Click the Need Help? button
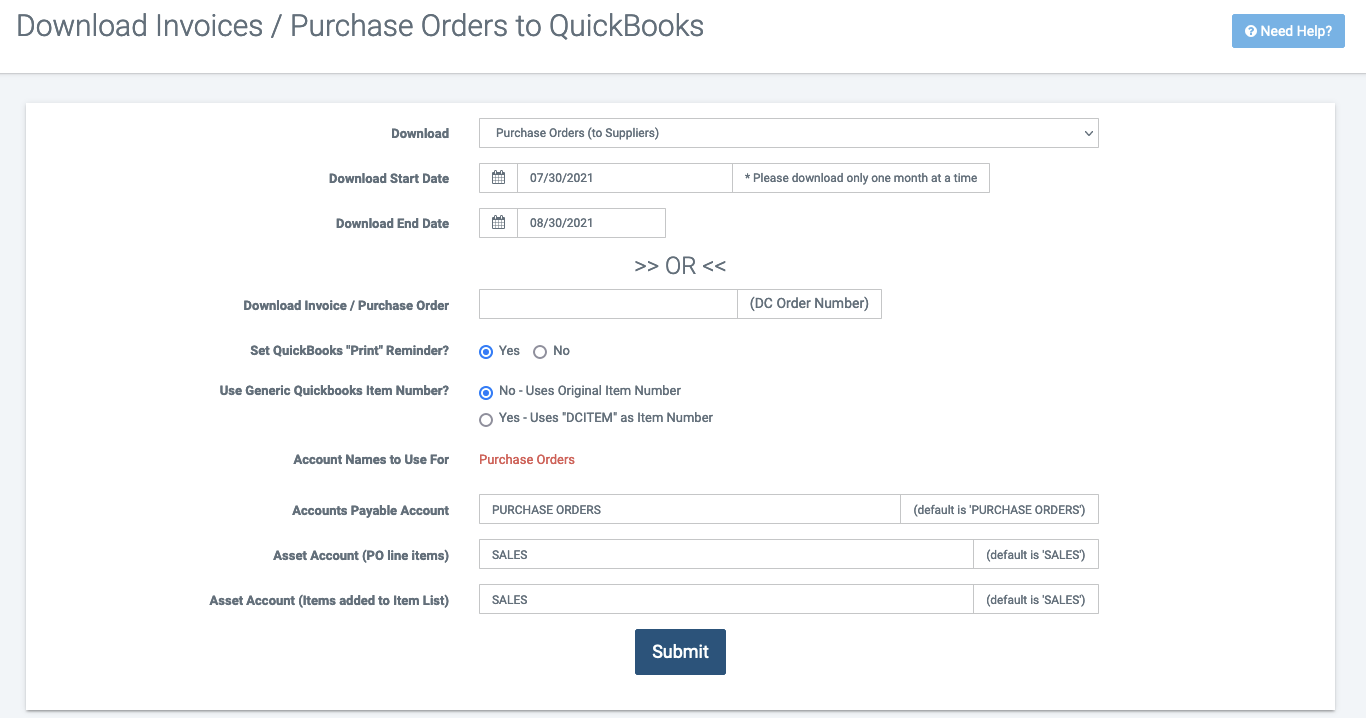1366x718 pixels. coord(1288,31)
